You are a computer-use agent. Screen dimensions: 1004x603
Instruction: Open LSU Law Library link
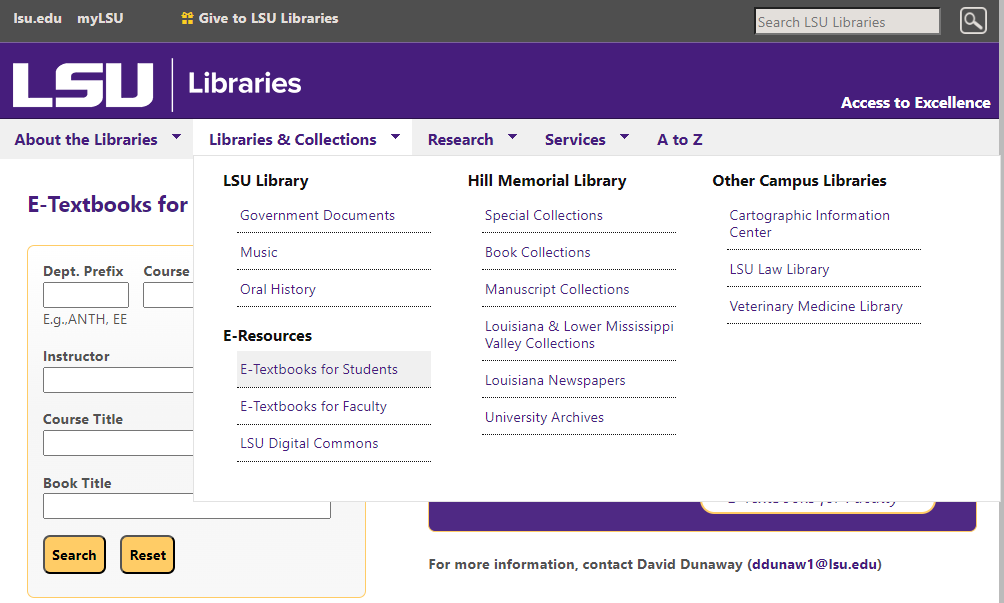pos(779,269)
